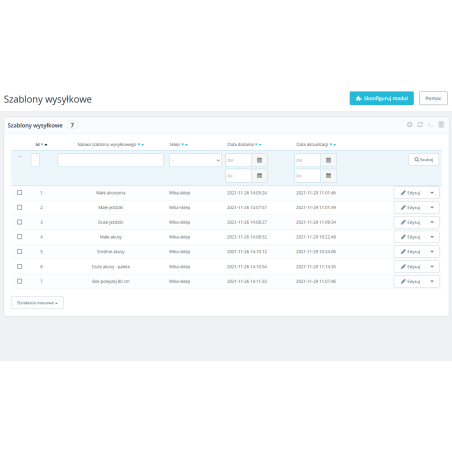Image resolution: width=452 pixels, height=452 pixels.
Task: Click the Skonfiguruj moduł button
Action: tap(382, 98)
